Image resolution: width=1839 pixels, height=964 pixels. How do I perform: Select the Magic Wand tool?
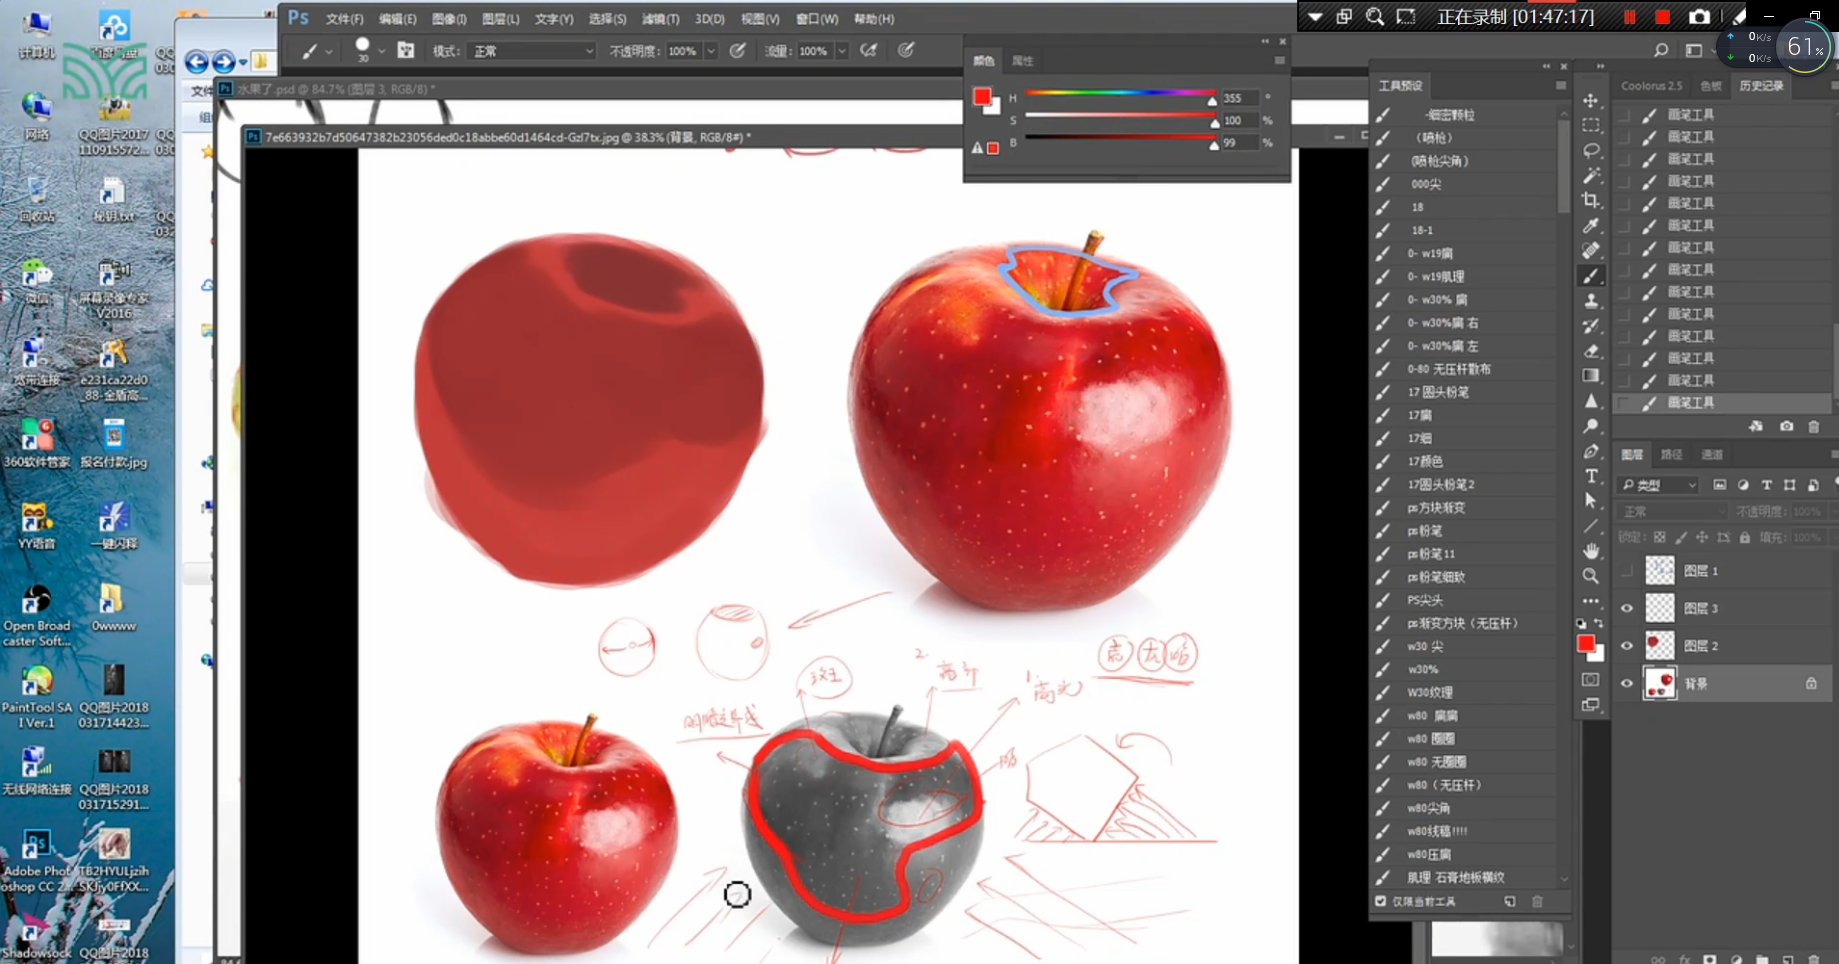click(x=1591, y=176)
